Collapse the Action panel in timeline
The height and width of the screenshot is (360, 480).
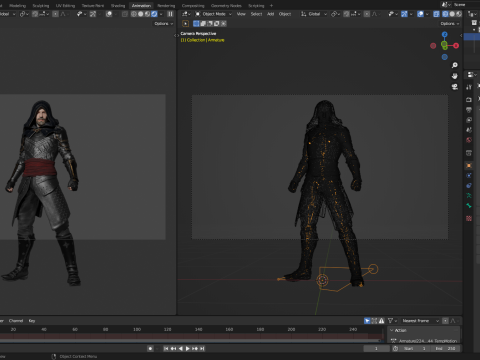point(392,330)
